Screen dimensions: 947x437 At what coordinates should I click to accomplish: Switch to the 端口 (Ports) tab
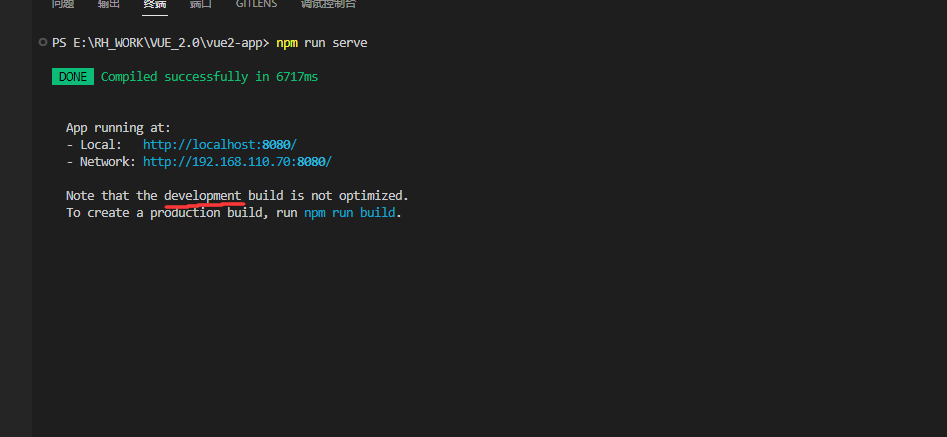pyautogui.click(x=201, y=4)
